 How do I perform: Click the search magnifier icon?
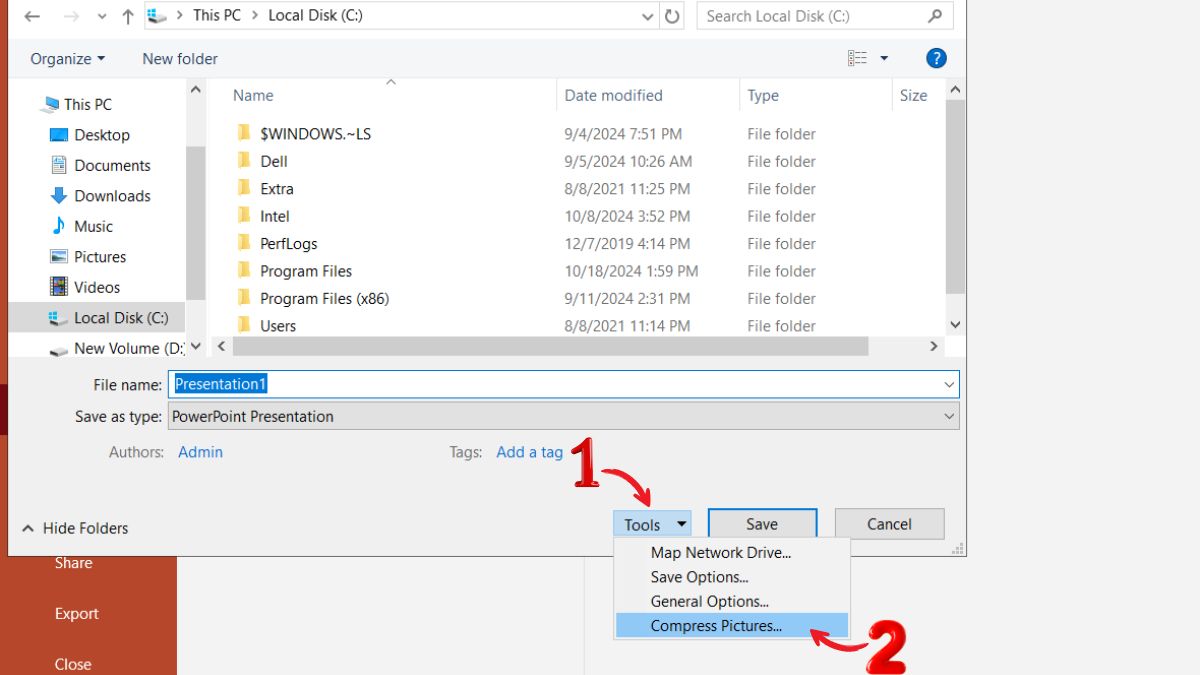935,16
